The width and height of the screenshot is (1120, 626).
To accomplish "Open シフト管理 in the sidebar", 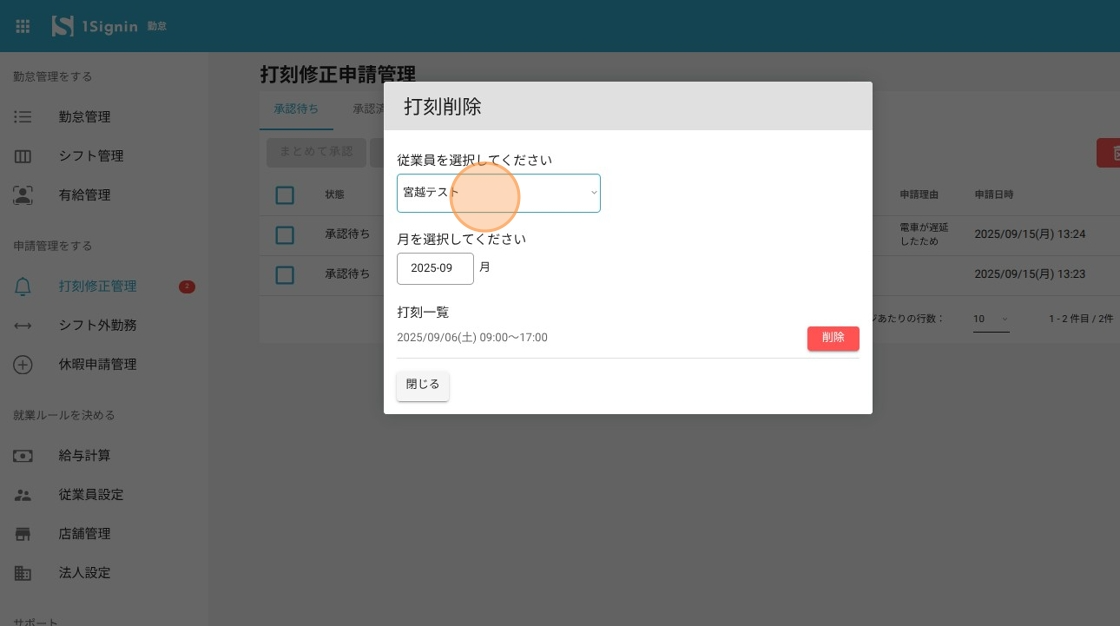I will pos(91,156).
